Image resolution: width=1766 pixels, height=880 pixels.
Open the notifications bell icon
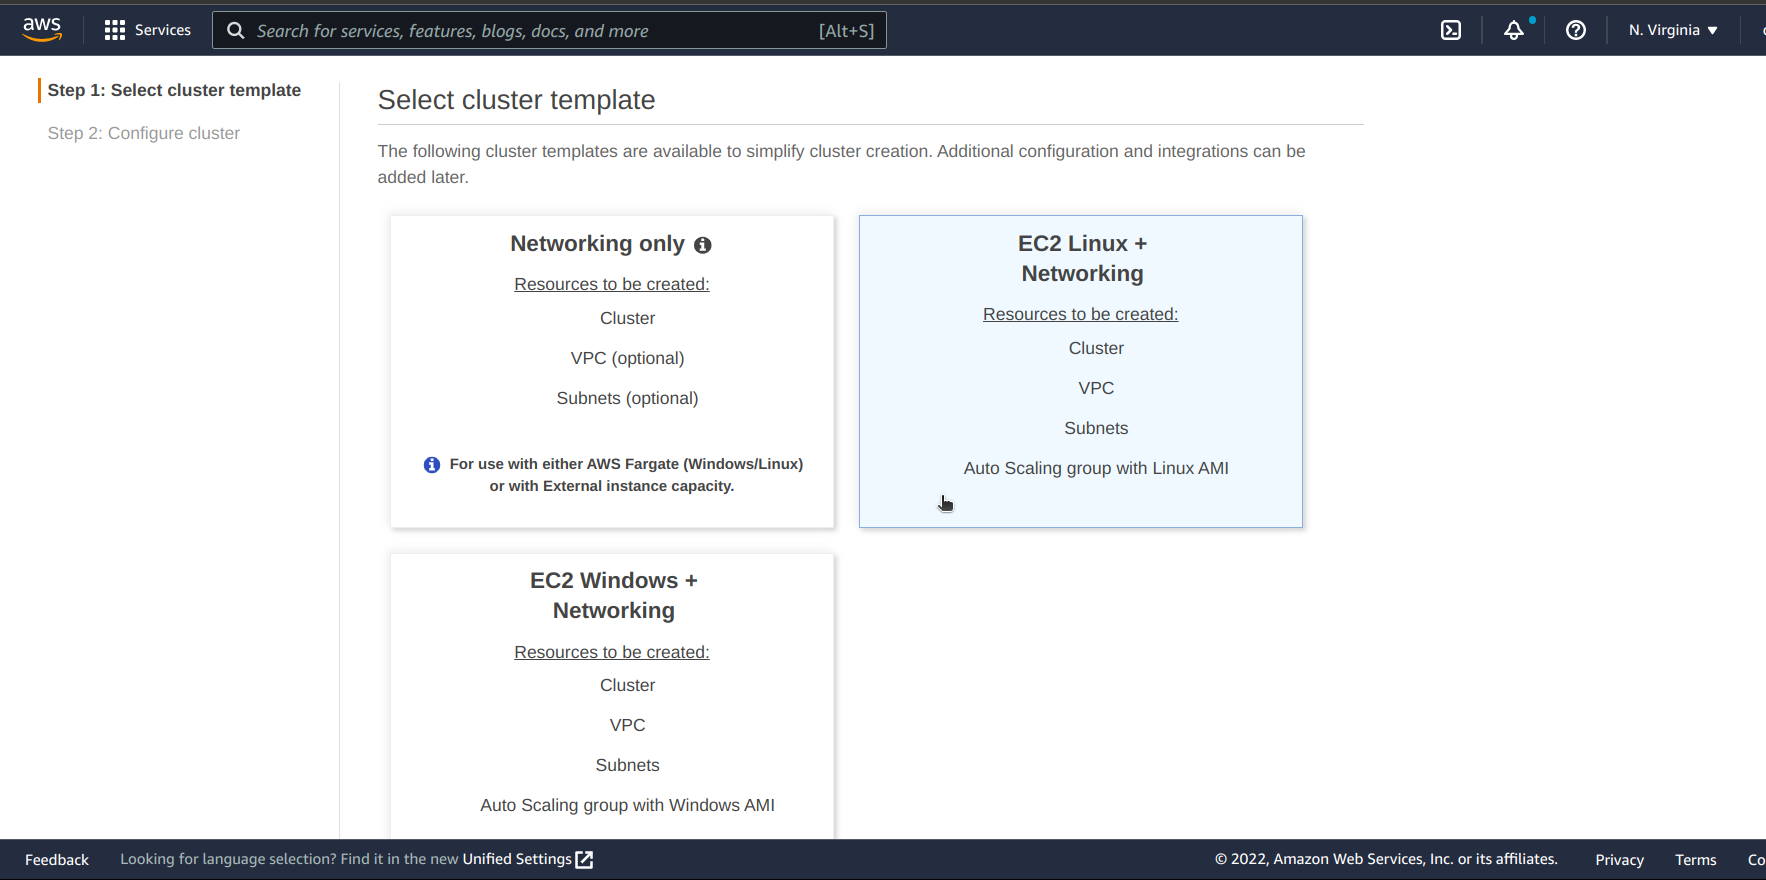point(1514,30)
